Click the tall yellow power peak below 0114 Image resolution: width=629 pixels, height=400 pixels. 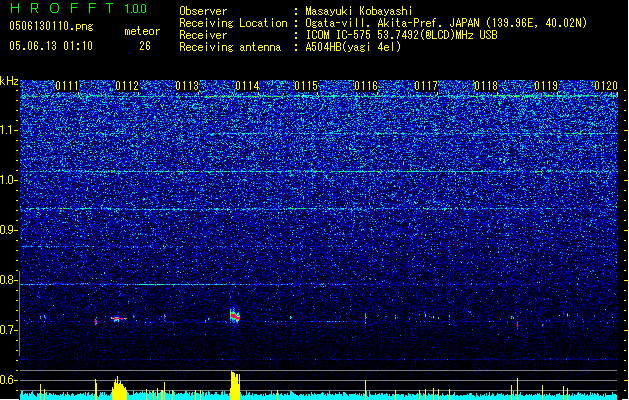pos(235,385)
